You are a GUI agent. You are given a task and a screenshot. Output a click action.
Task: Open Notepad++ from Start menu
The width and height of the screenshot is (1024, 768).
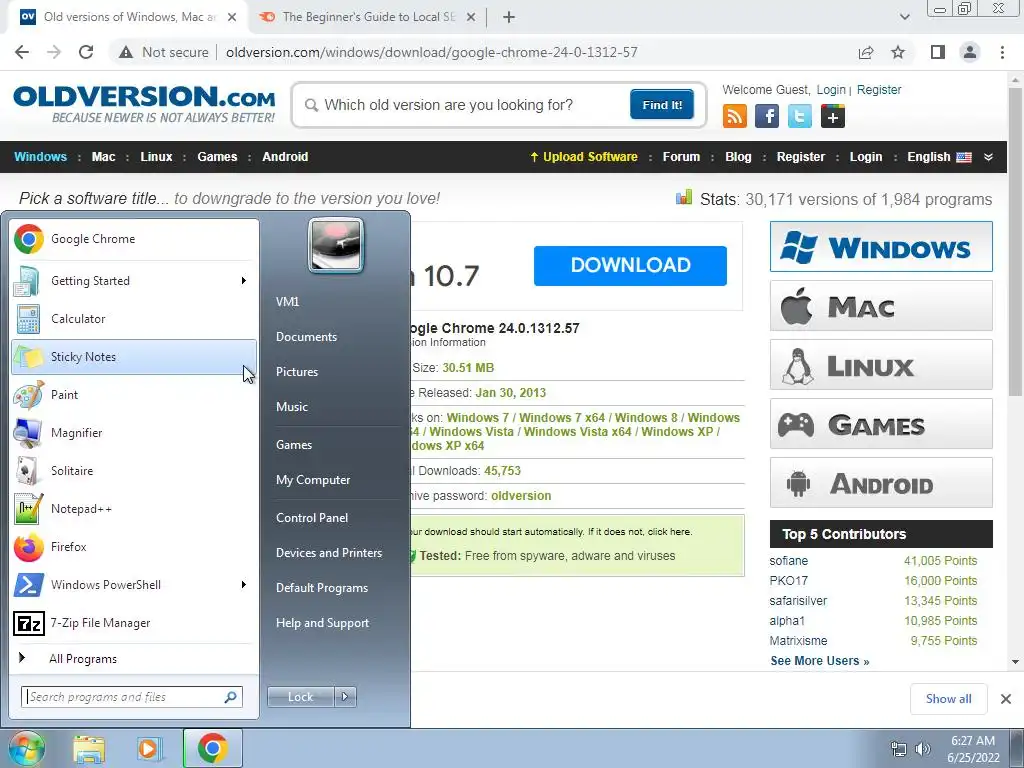point(134,509)
